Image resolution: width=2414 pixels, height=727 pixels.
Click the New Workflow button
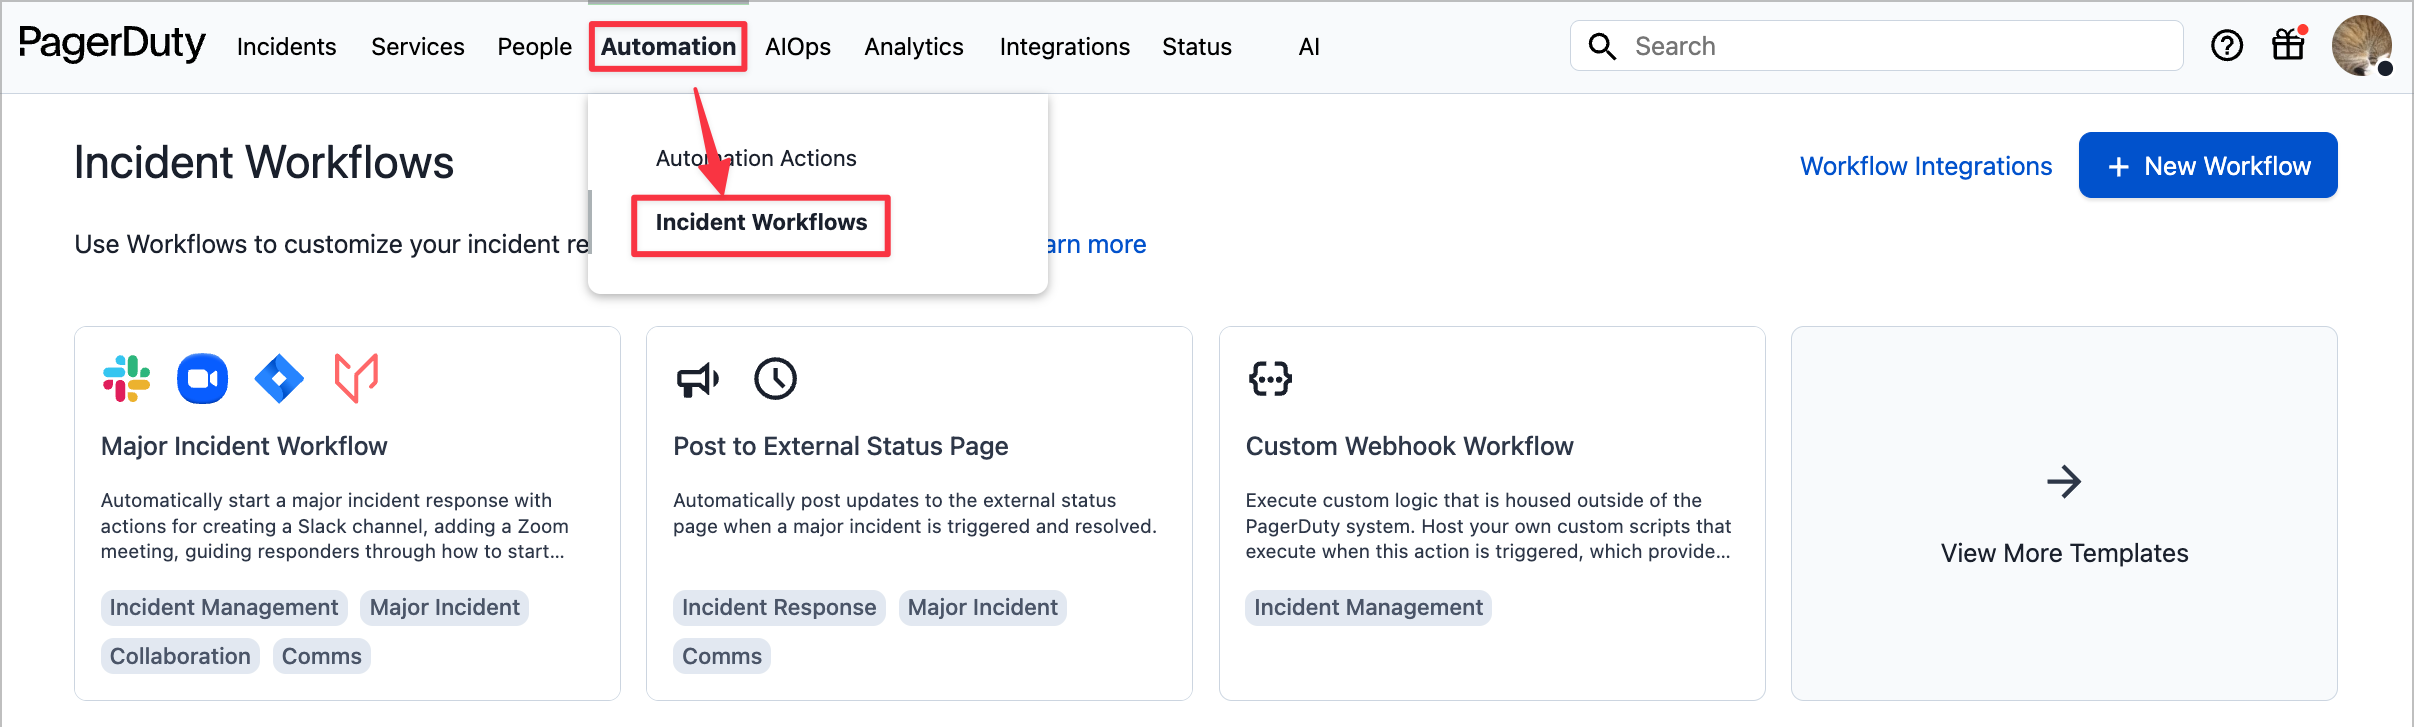pos(2207,166)
